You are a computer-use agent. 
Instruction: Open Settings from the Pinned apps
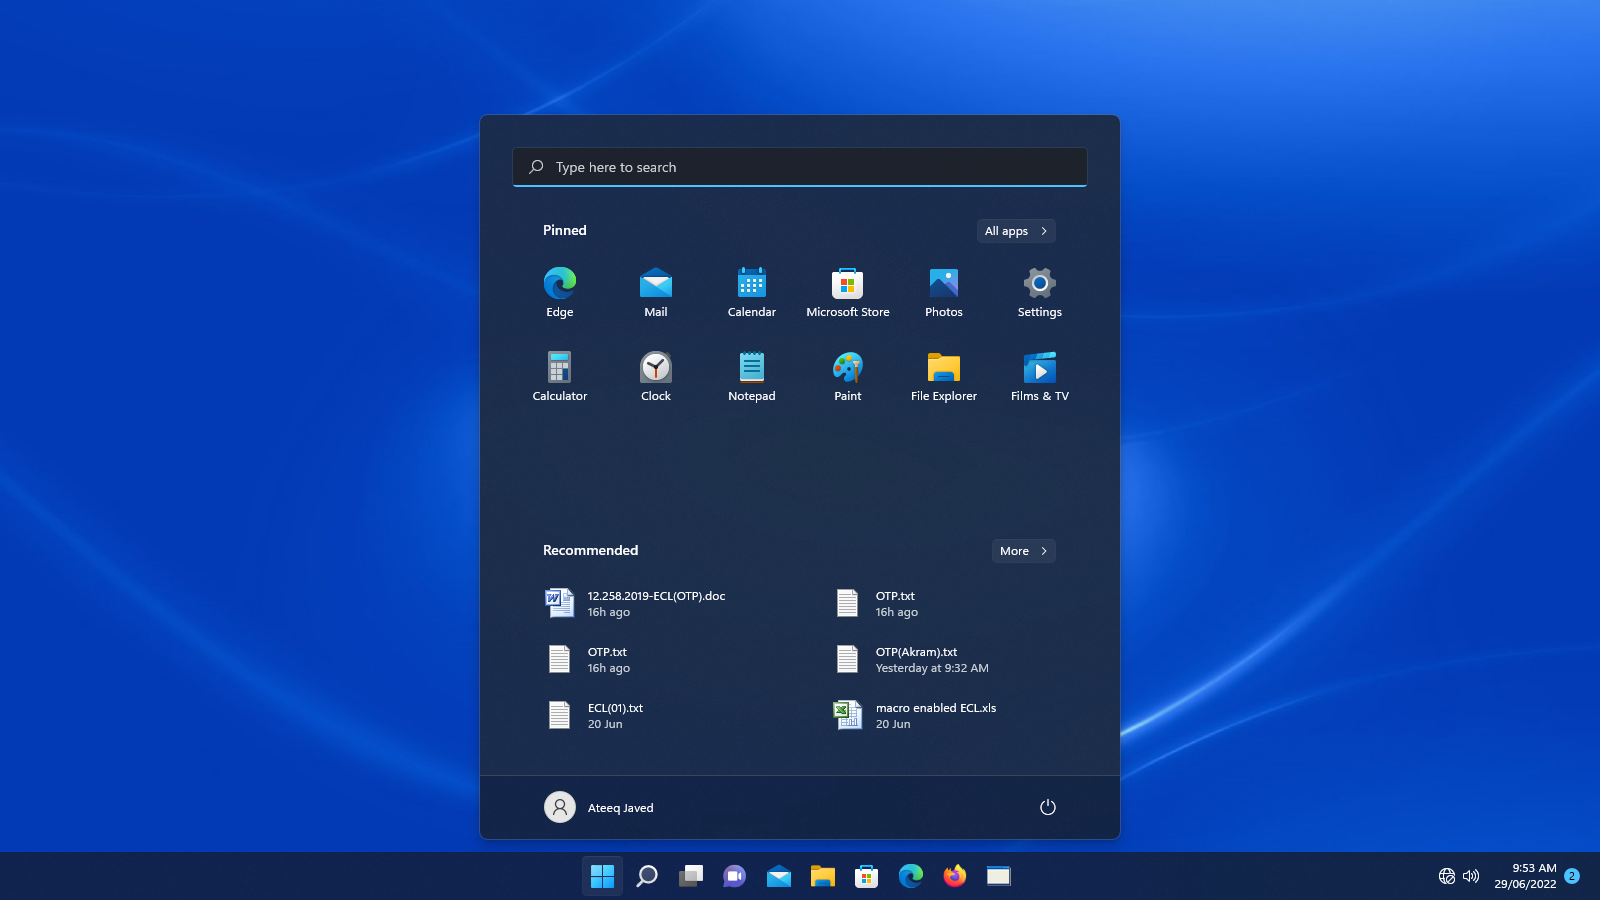(x=1040, y=292)
